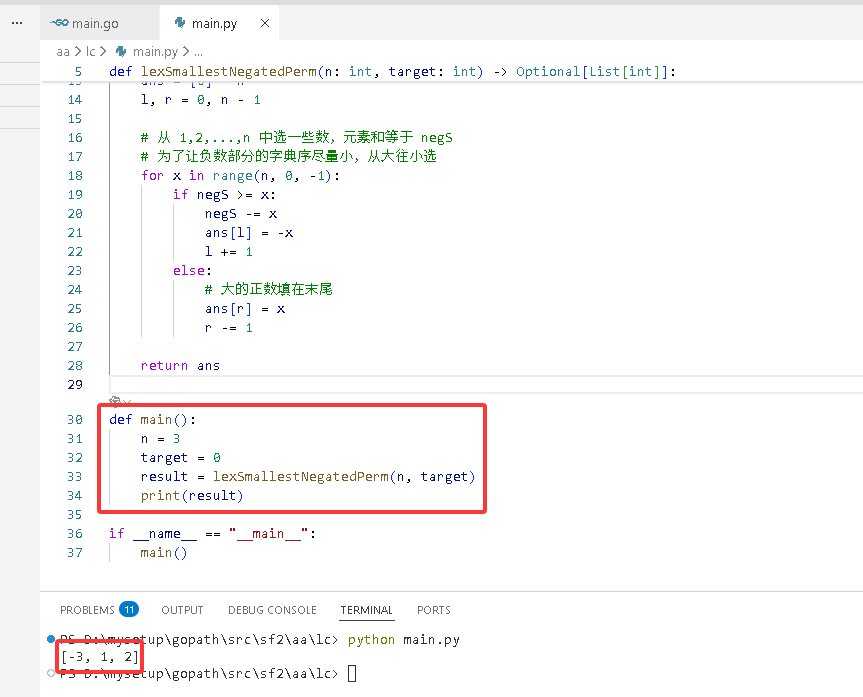
Task: Click the for loop on line 18
Action: tap(241, 176)
